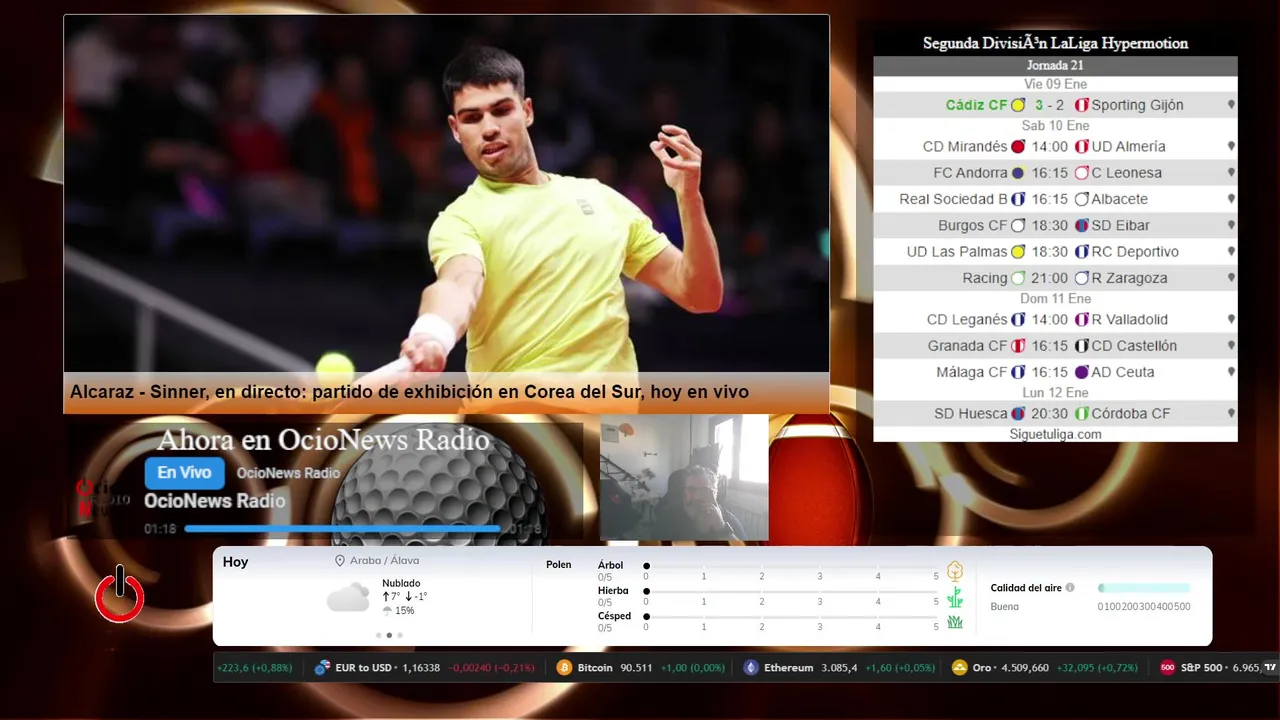Click the OcioNews Radio station label beside En Vivo

tap(288, 473)
